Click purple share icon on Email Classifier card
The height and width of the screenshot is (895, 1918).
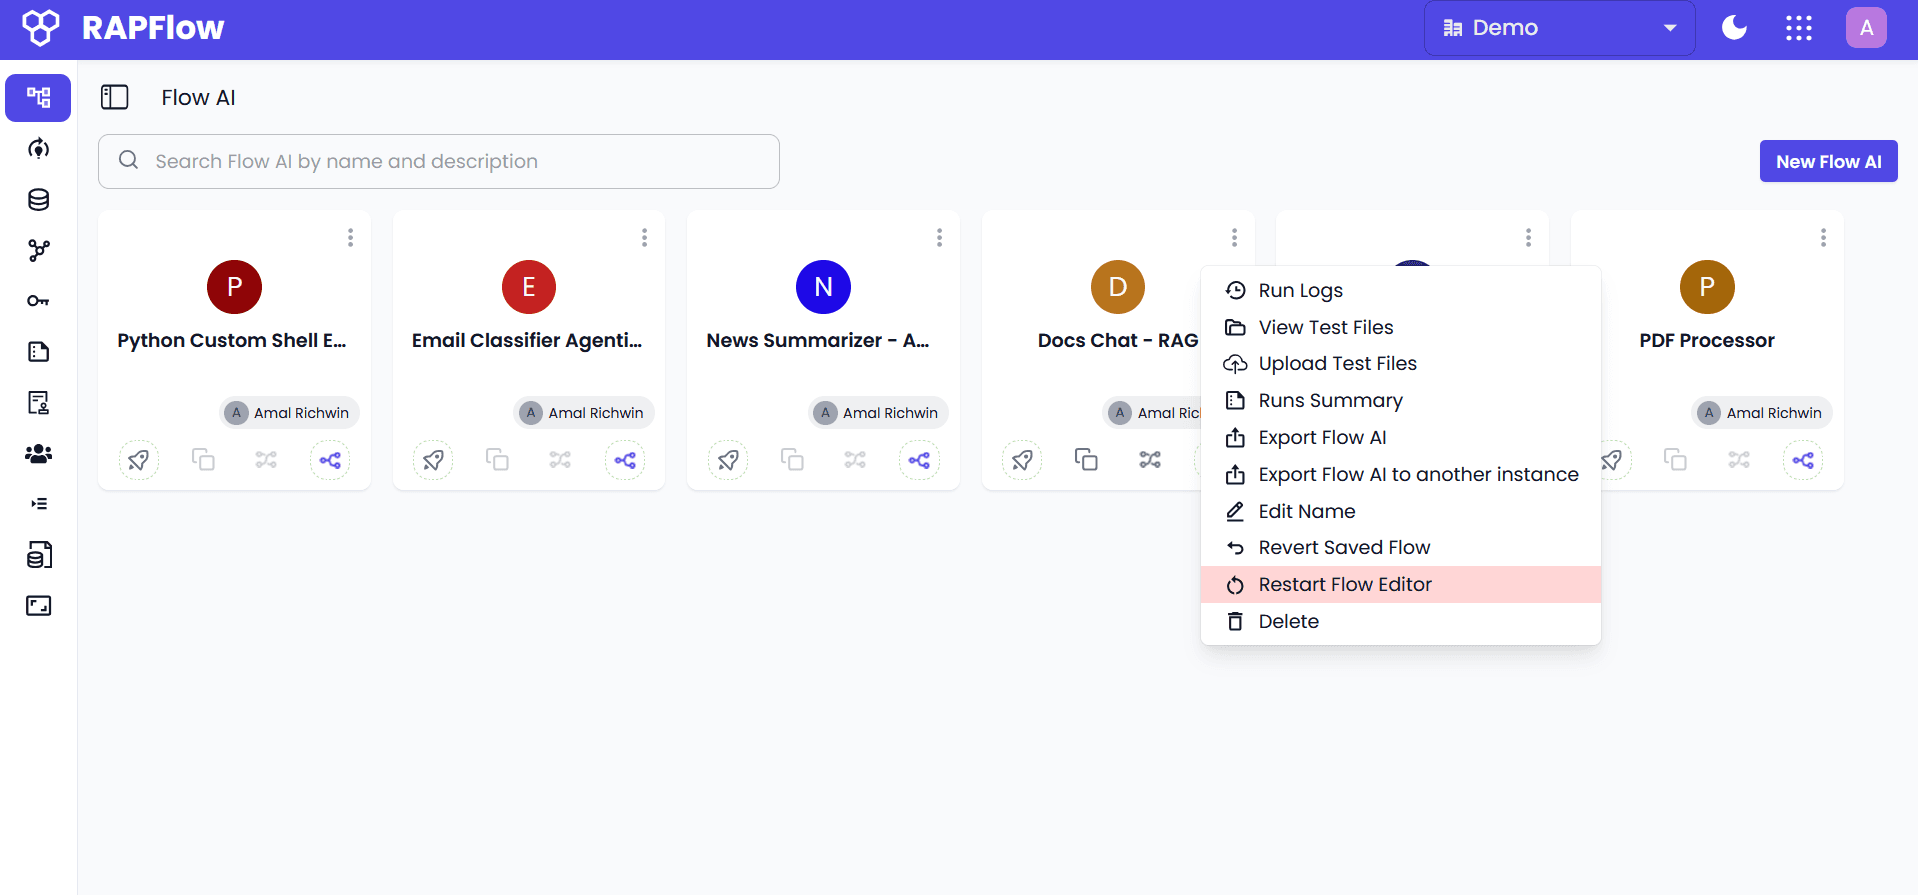point(625,460)
